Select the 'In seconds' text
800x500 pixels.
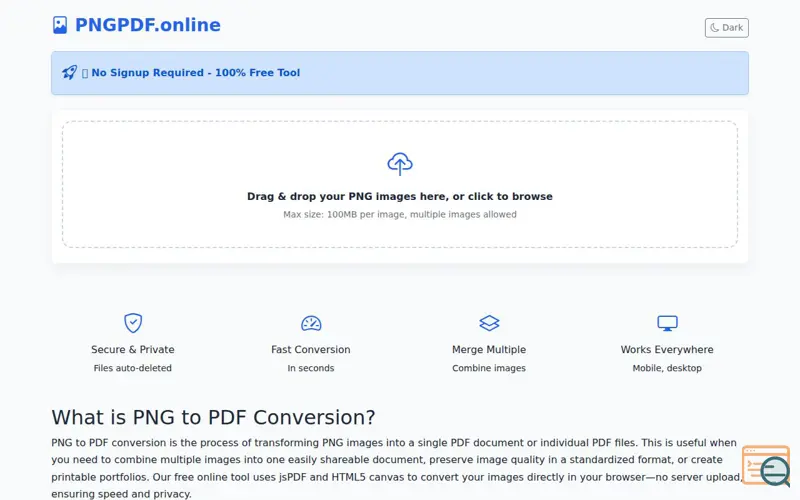point(311,368)
